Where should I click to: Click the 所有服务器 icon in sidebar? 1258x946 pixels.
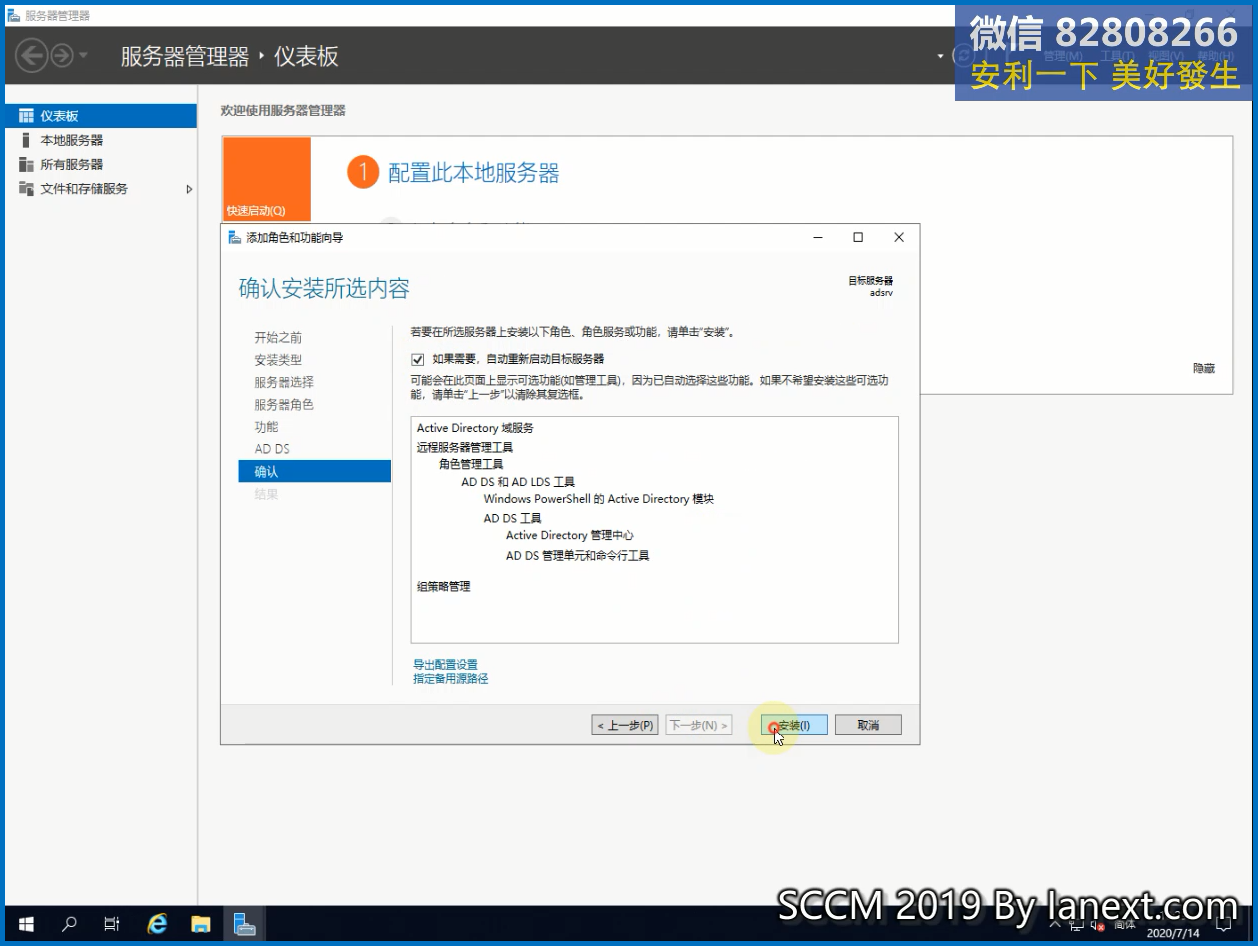(26, 164)
